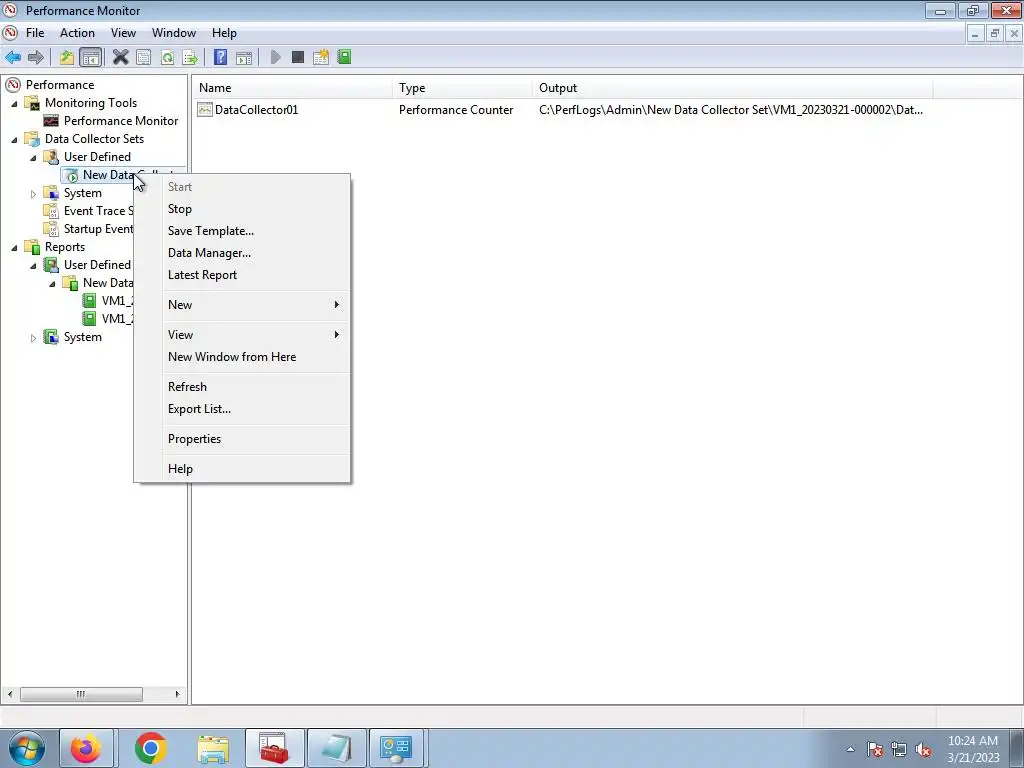Sort by the Type column header
This screenshot has width=1024, height=768.
pyautogui.click(x=462, y=88)
